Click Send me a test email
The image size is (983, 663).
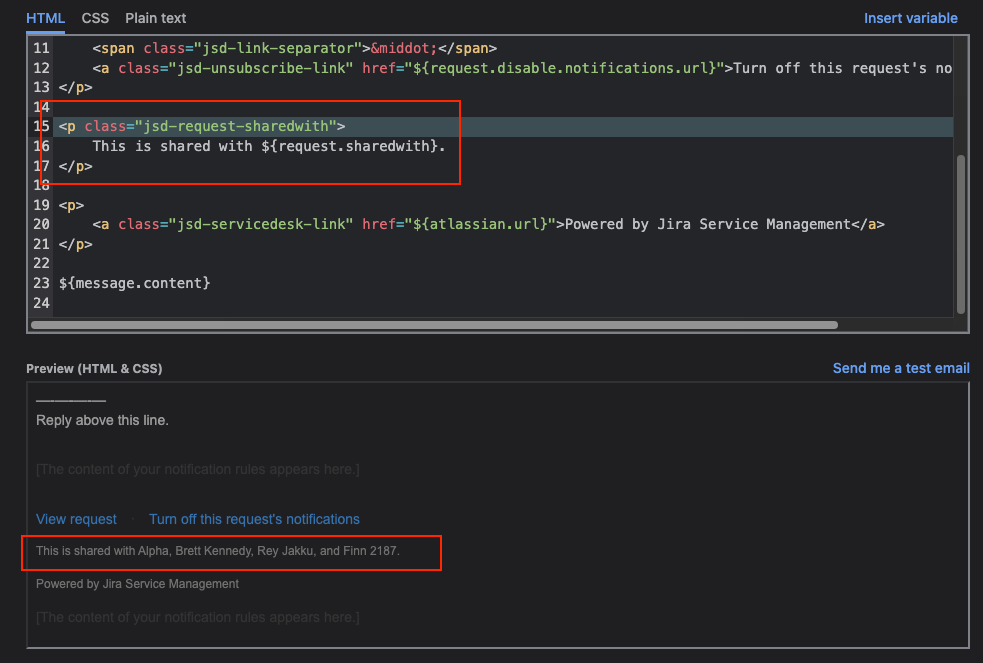click(901, 368)
